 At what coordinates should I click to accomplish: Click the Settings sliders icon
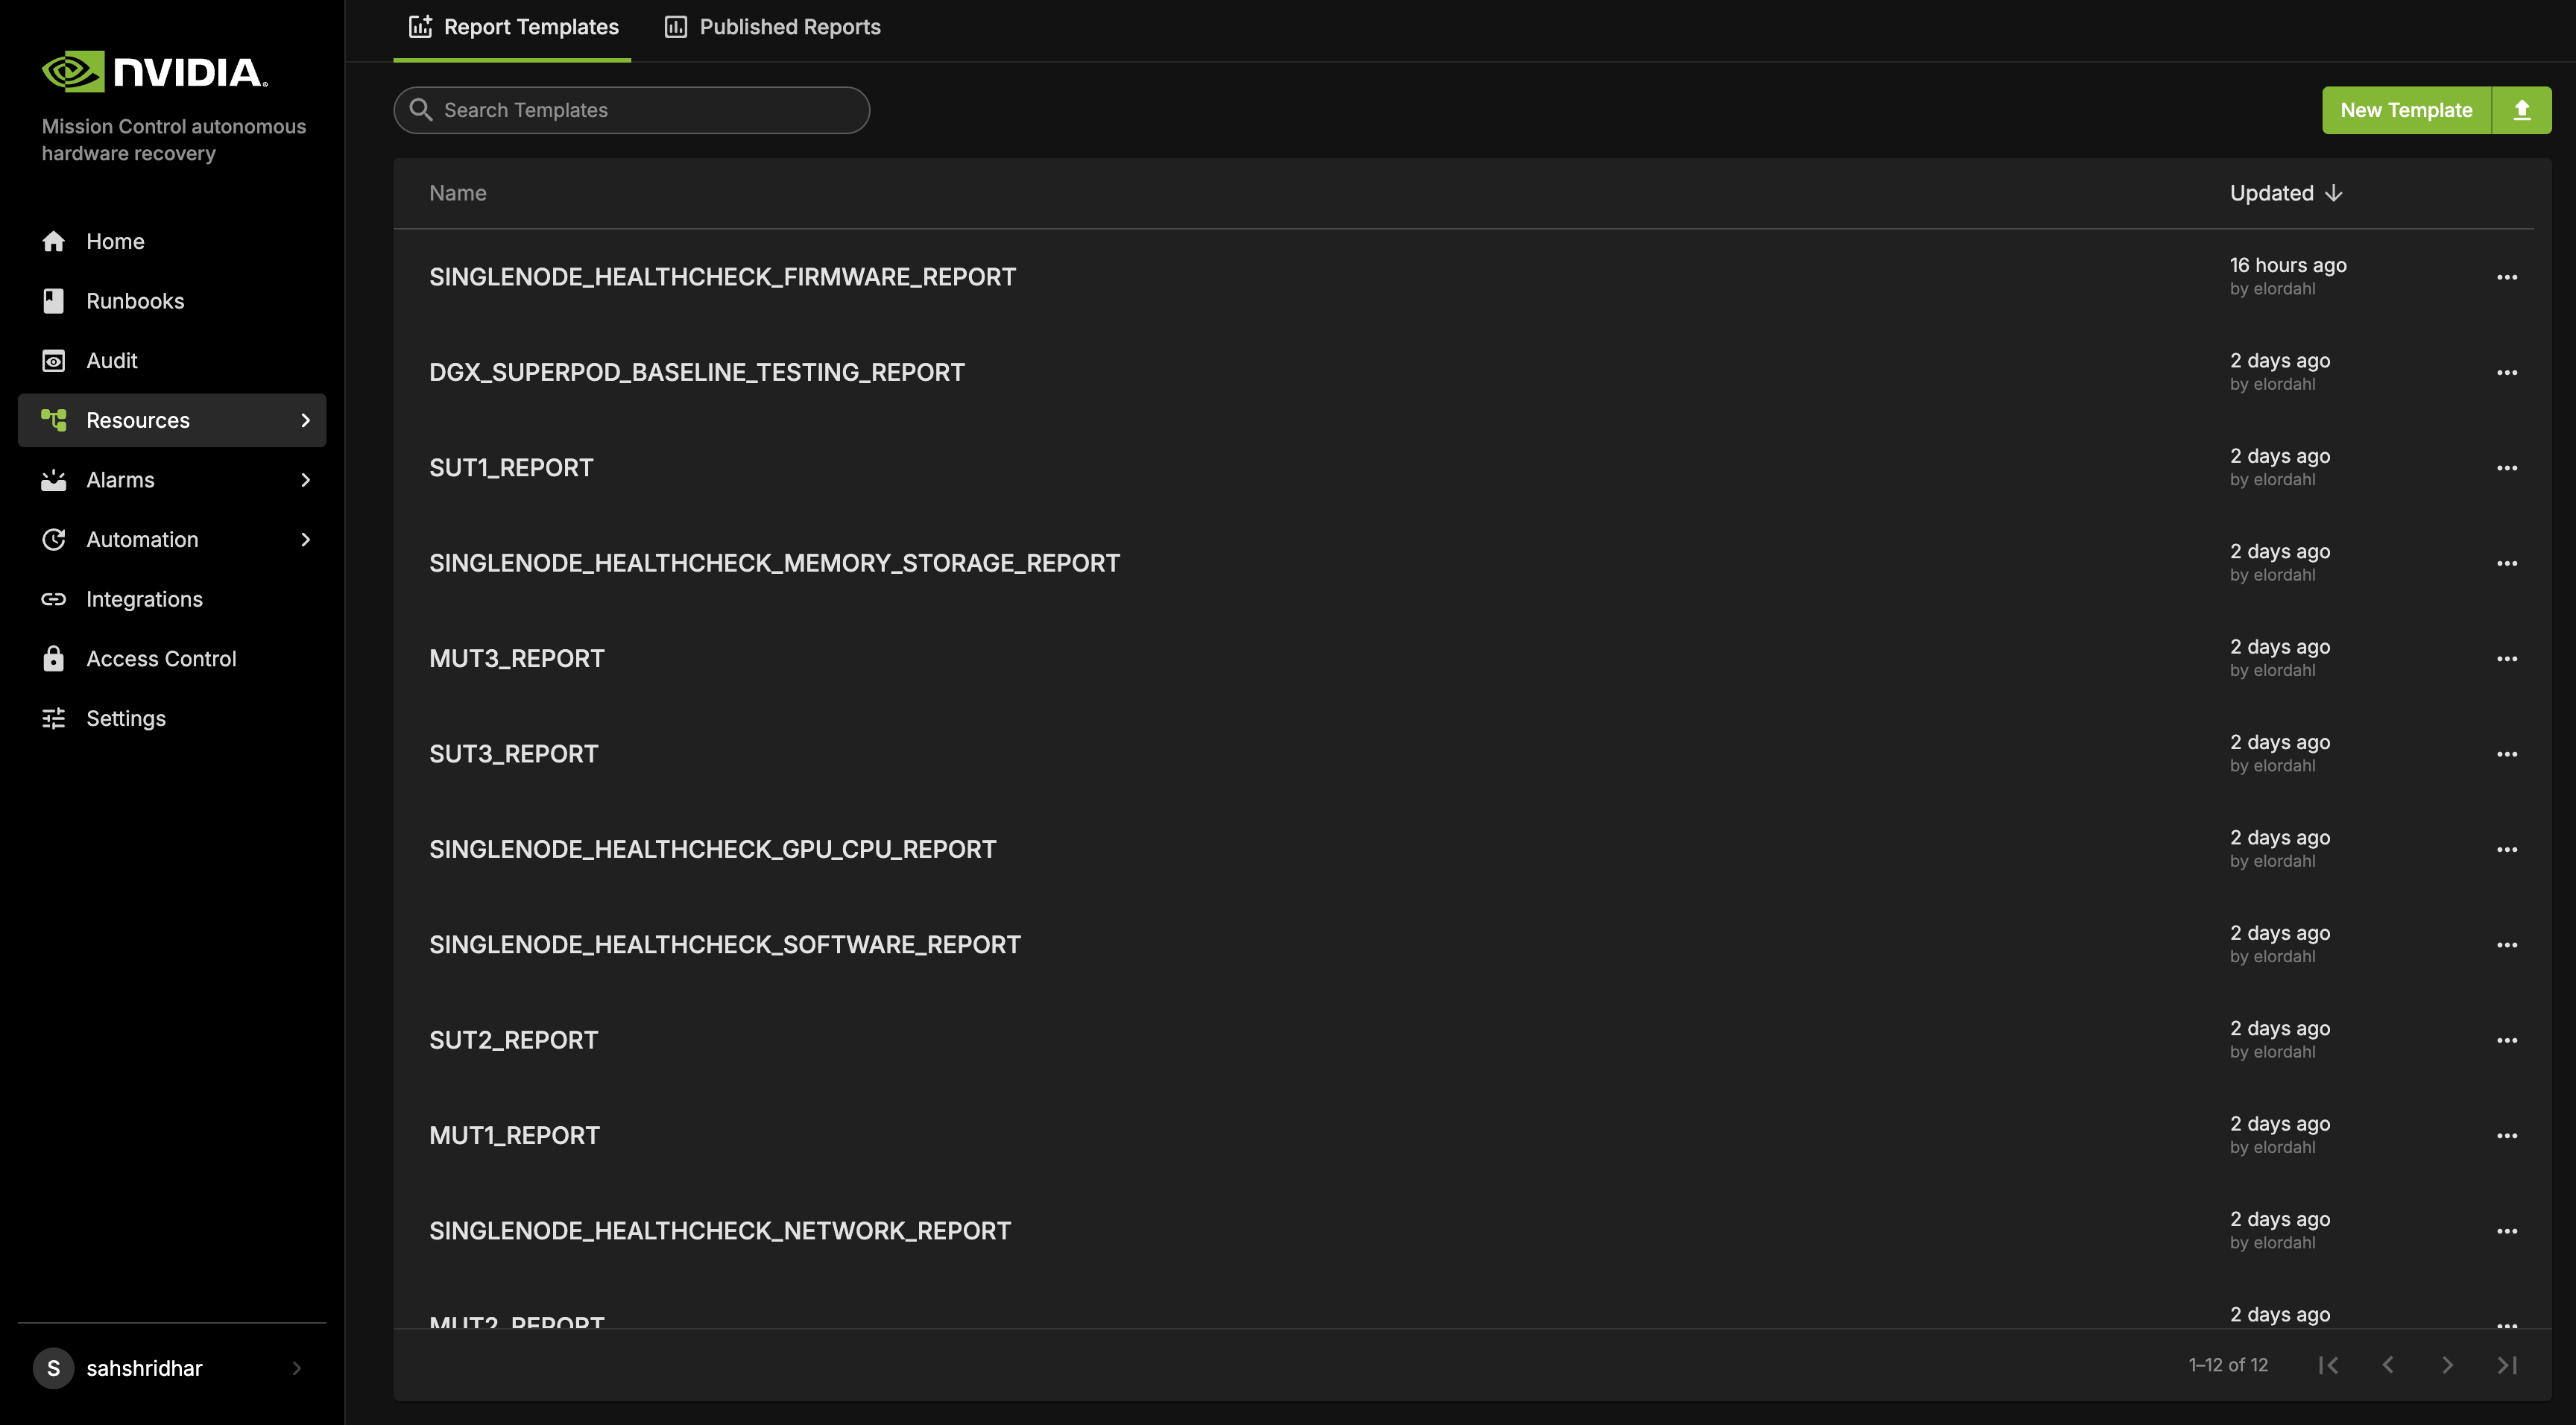(x=54, y=718)
